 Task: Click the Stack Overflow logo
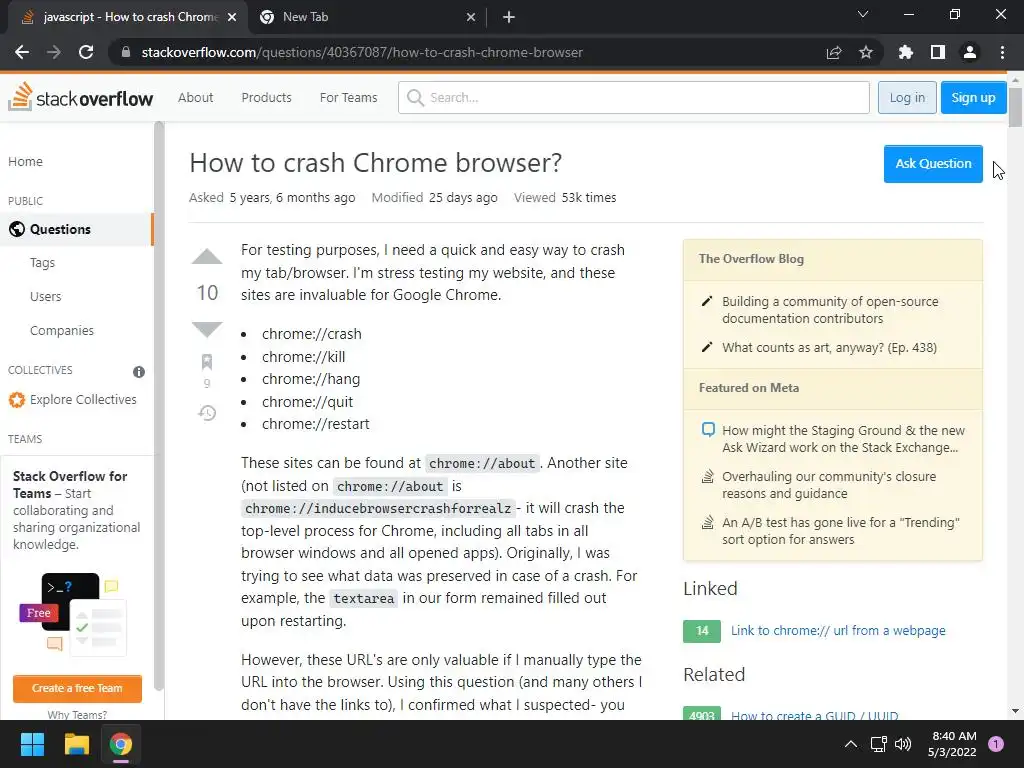click(x=81, y=97)
